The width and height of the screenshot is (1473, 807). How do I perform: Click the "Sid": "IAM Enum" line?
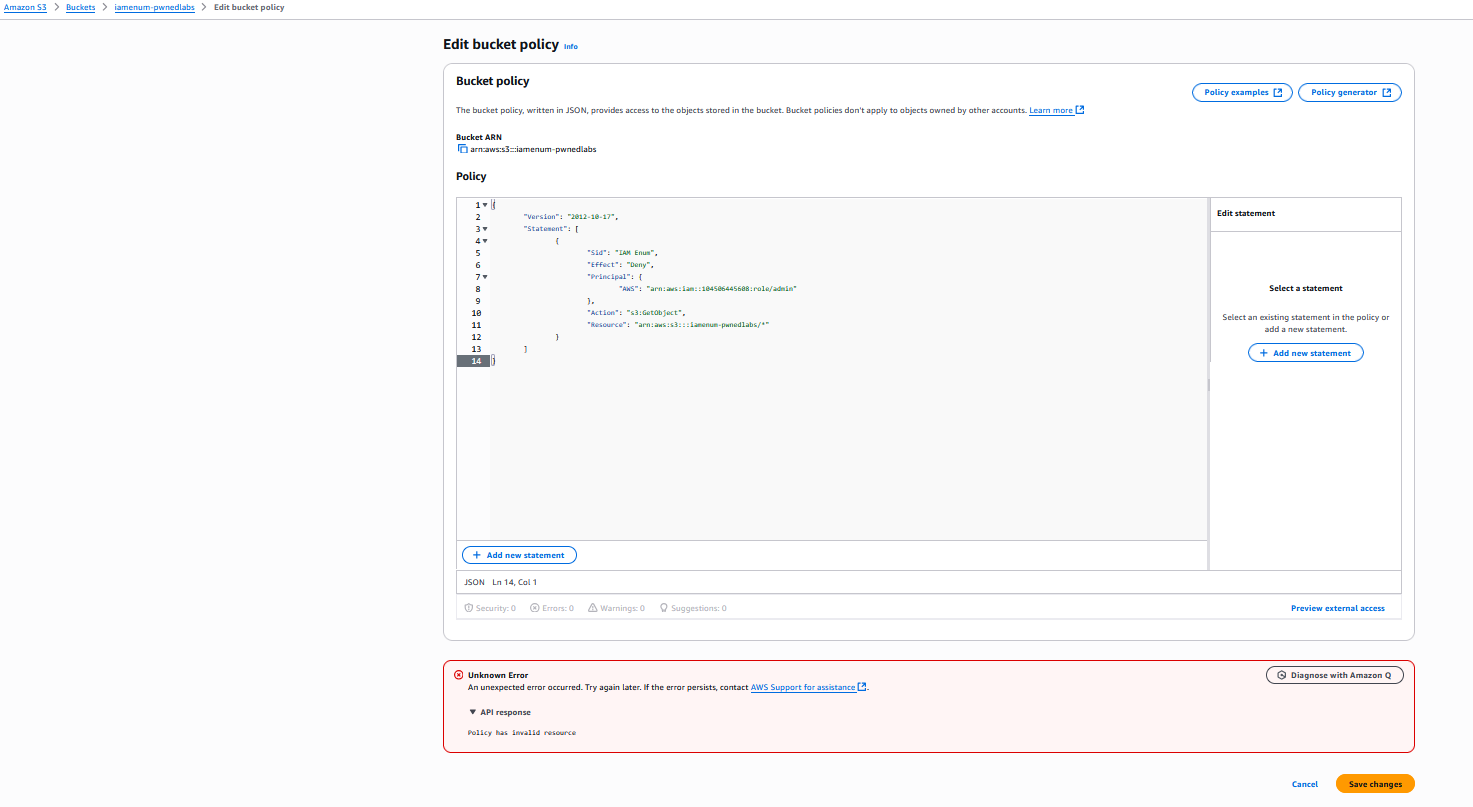[x=622, y=253]
